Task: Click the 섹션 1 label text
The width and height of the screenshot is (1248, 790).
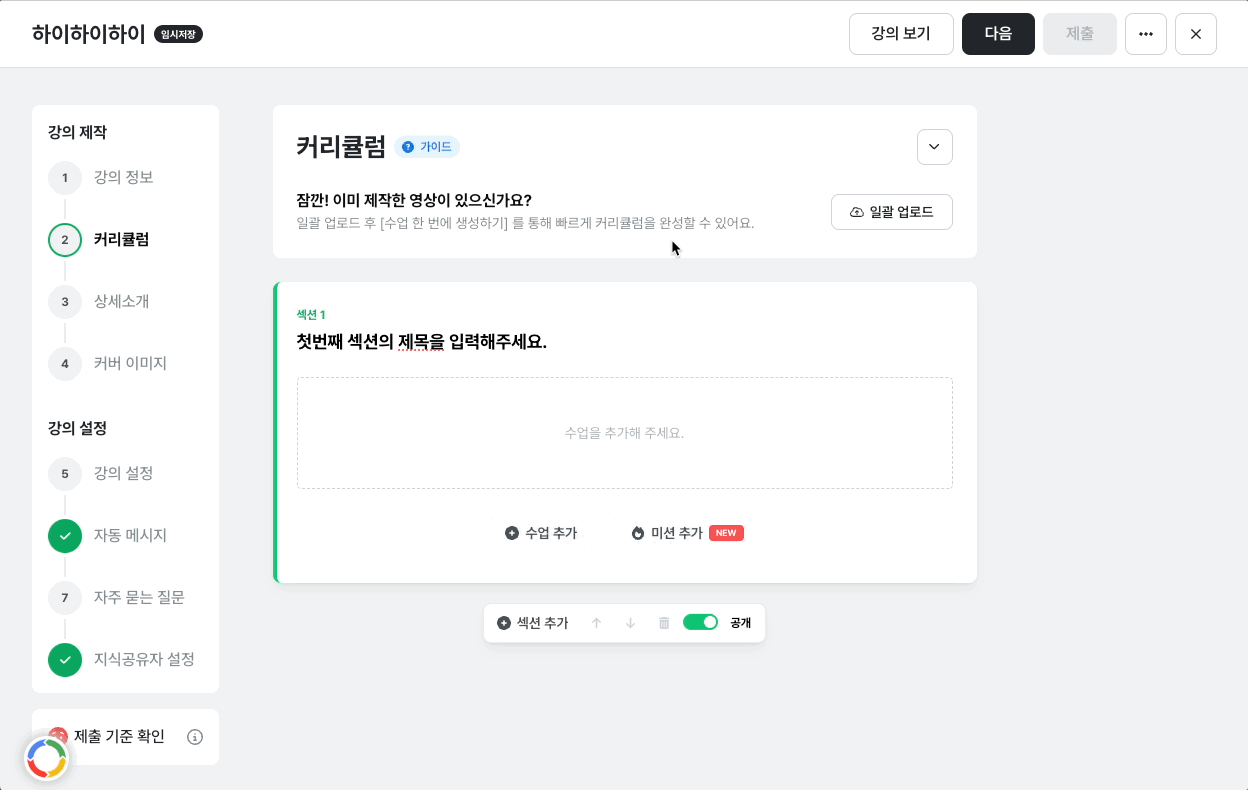Action: point(311,315)
